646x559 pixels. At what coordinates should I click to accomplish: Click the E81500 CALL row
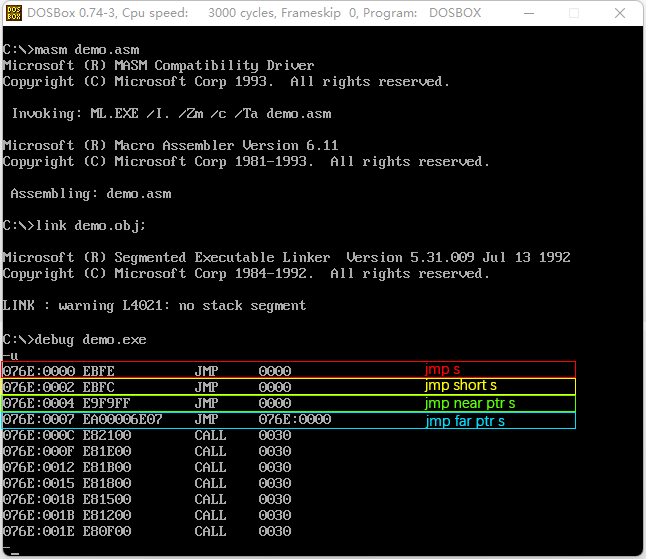tap(147, 499)
